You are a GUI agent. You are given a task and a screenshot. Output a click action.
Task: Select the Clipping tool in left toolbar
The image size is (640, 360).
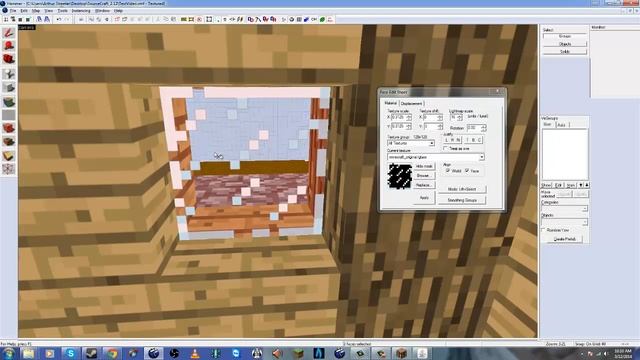(9, 156)
